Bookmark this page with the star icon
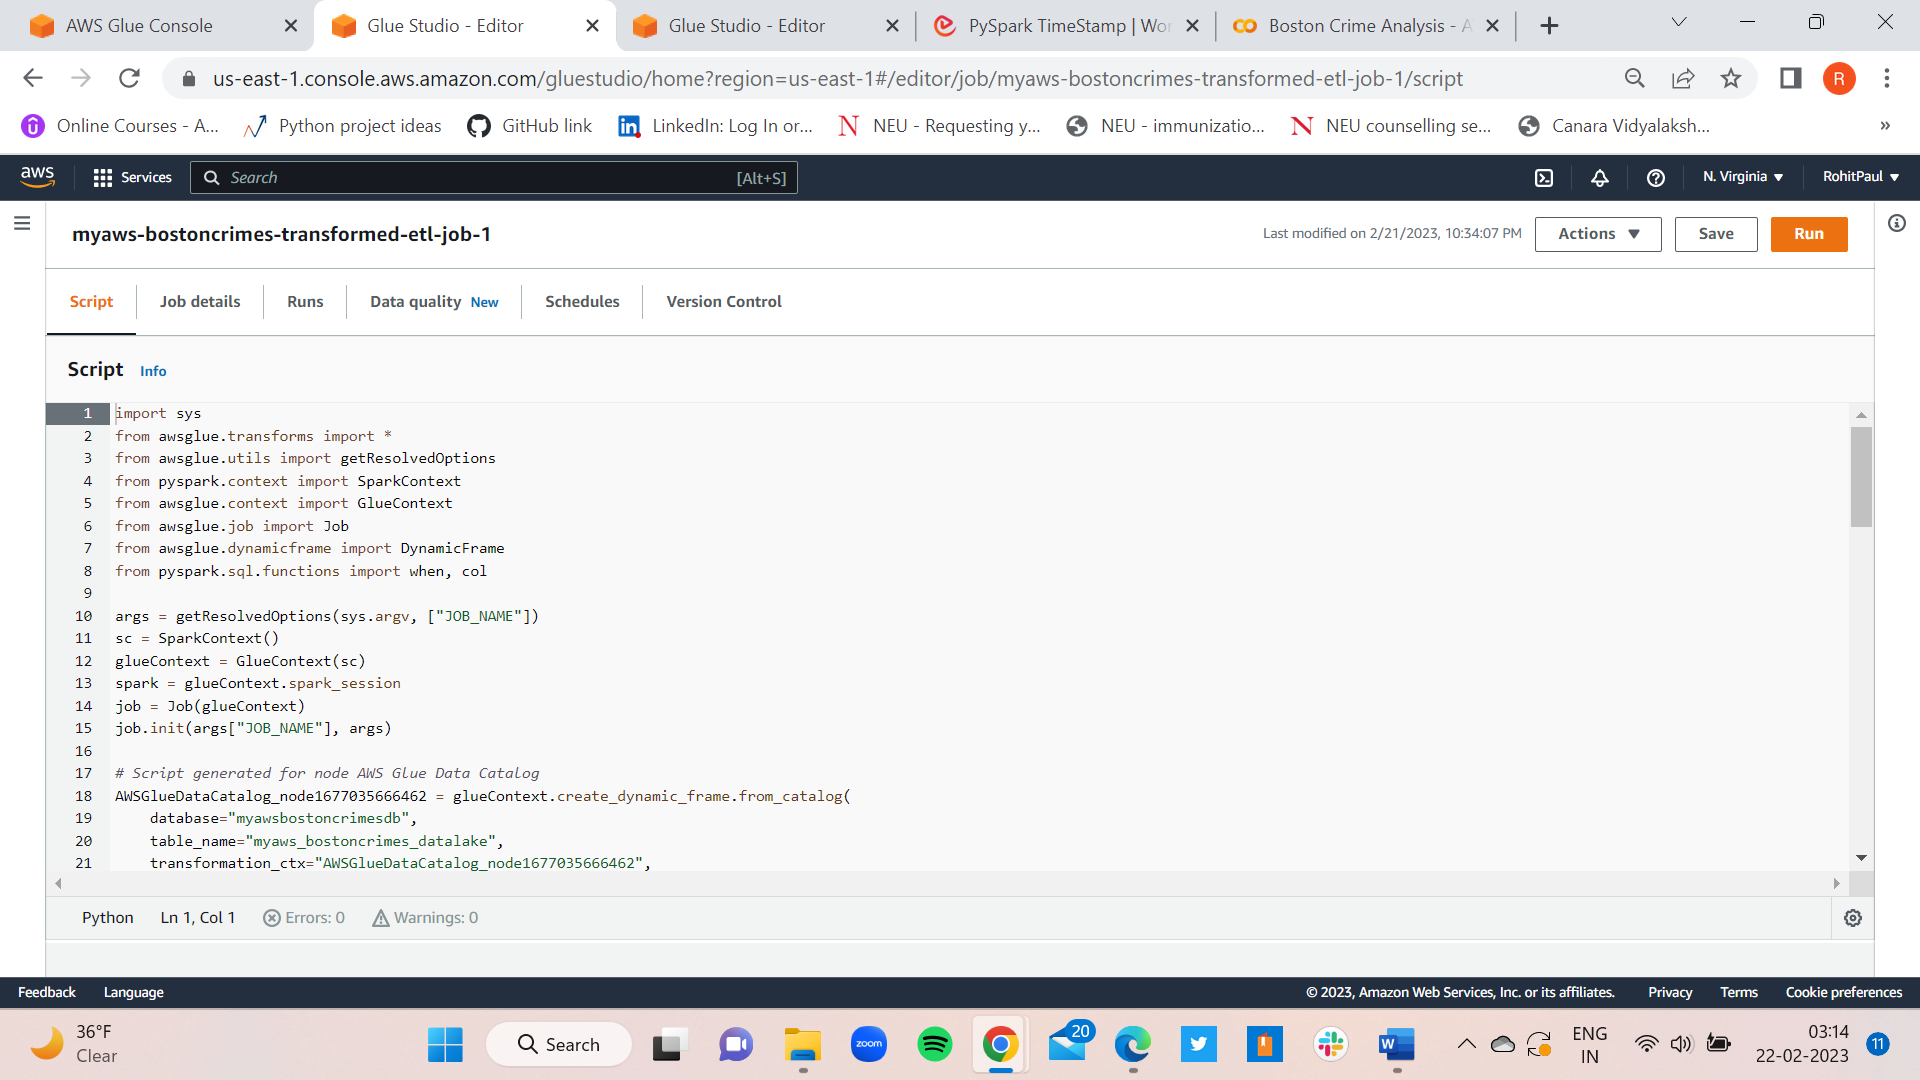The width and height of the screenshot is (1920, 1080). pyautogui.click(x=1731, y=78)
